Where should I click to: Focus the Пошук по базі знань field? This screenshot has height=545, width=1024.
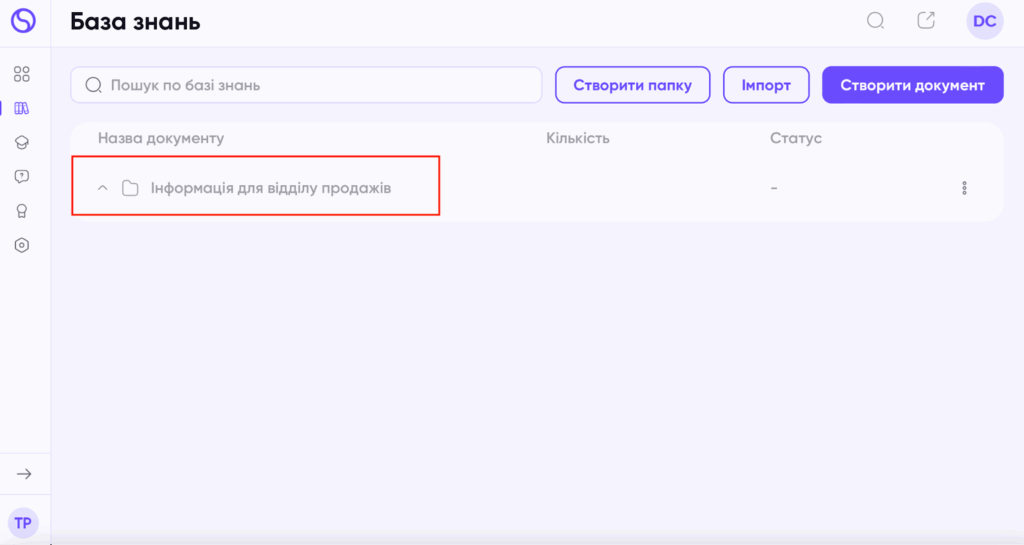click(x=306, y=85)
